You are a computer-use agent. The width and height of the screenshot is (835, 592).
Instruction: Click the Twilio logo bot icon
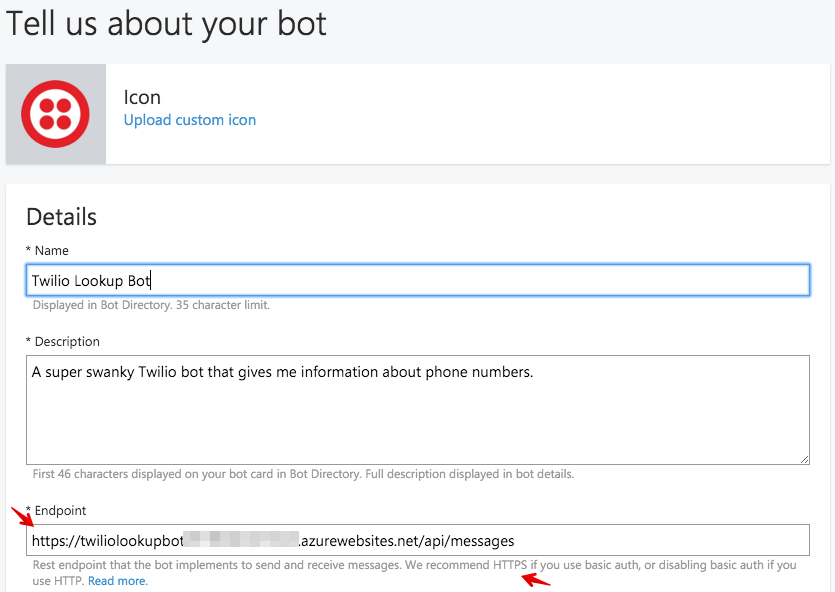(x=55, y=114)
